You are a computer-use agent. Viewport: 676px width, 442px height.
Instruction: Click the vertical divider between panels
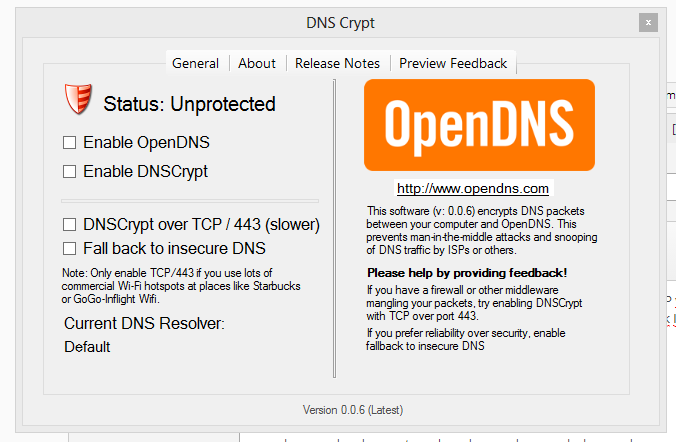[x=335, y=230]
